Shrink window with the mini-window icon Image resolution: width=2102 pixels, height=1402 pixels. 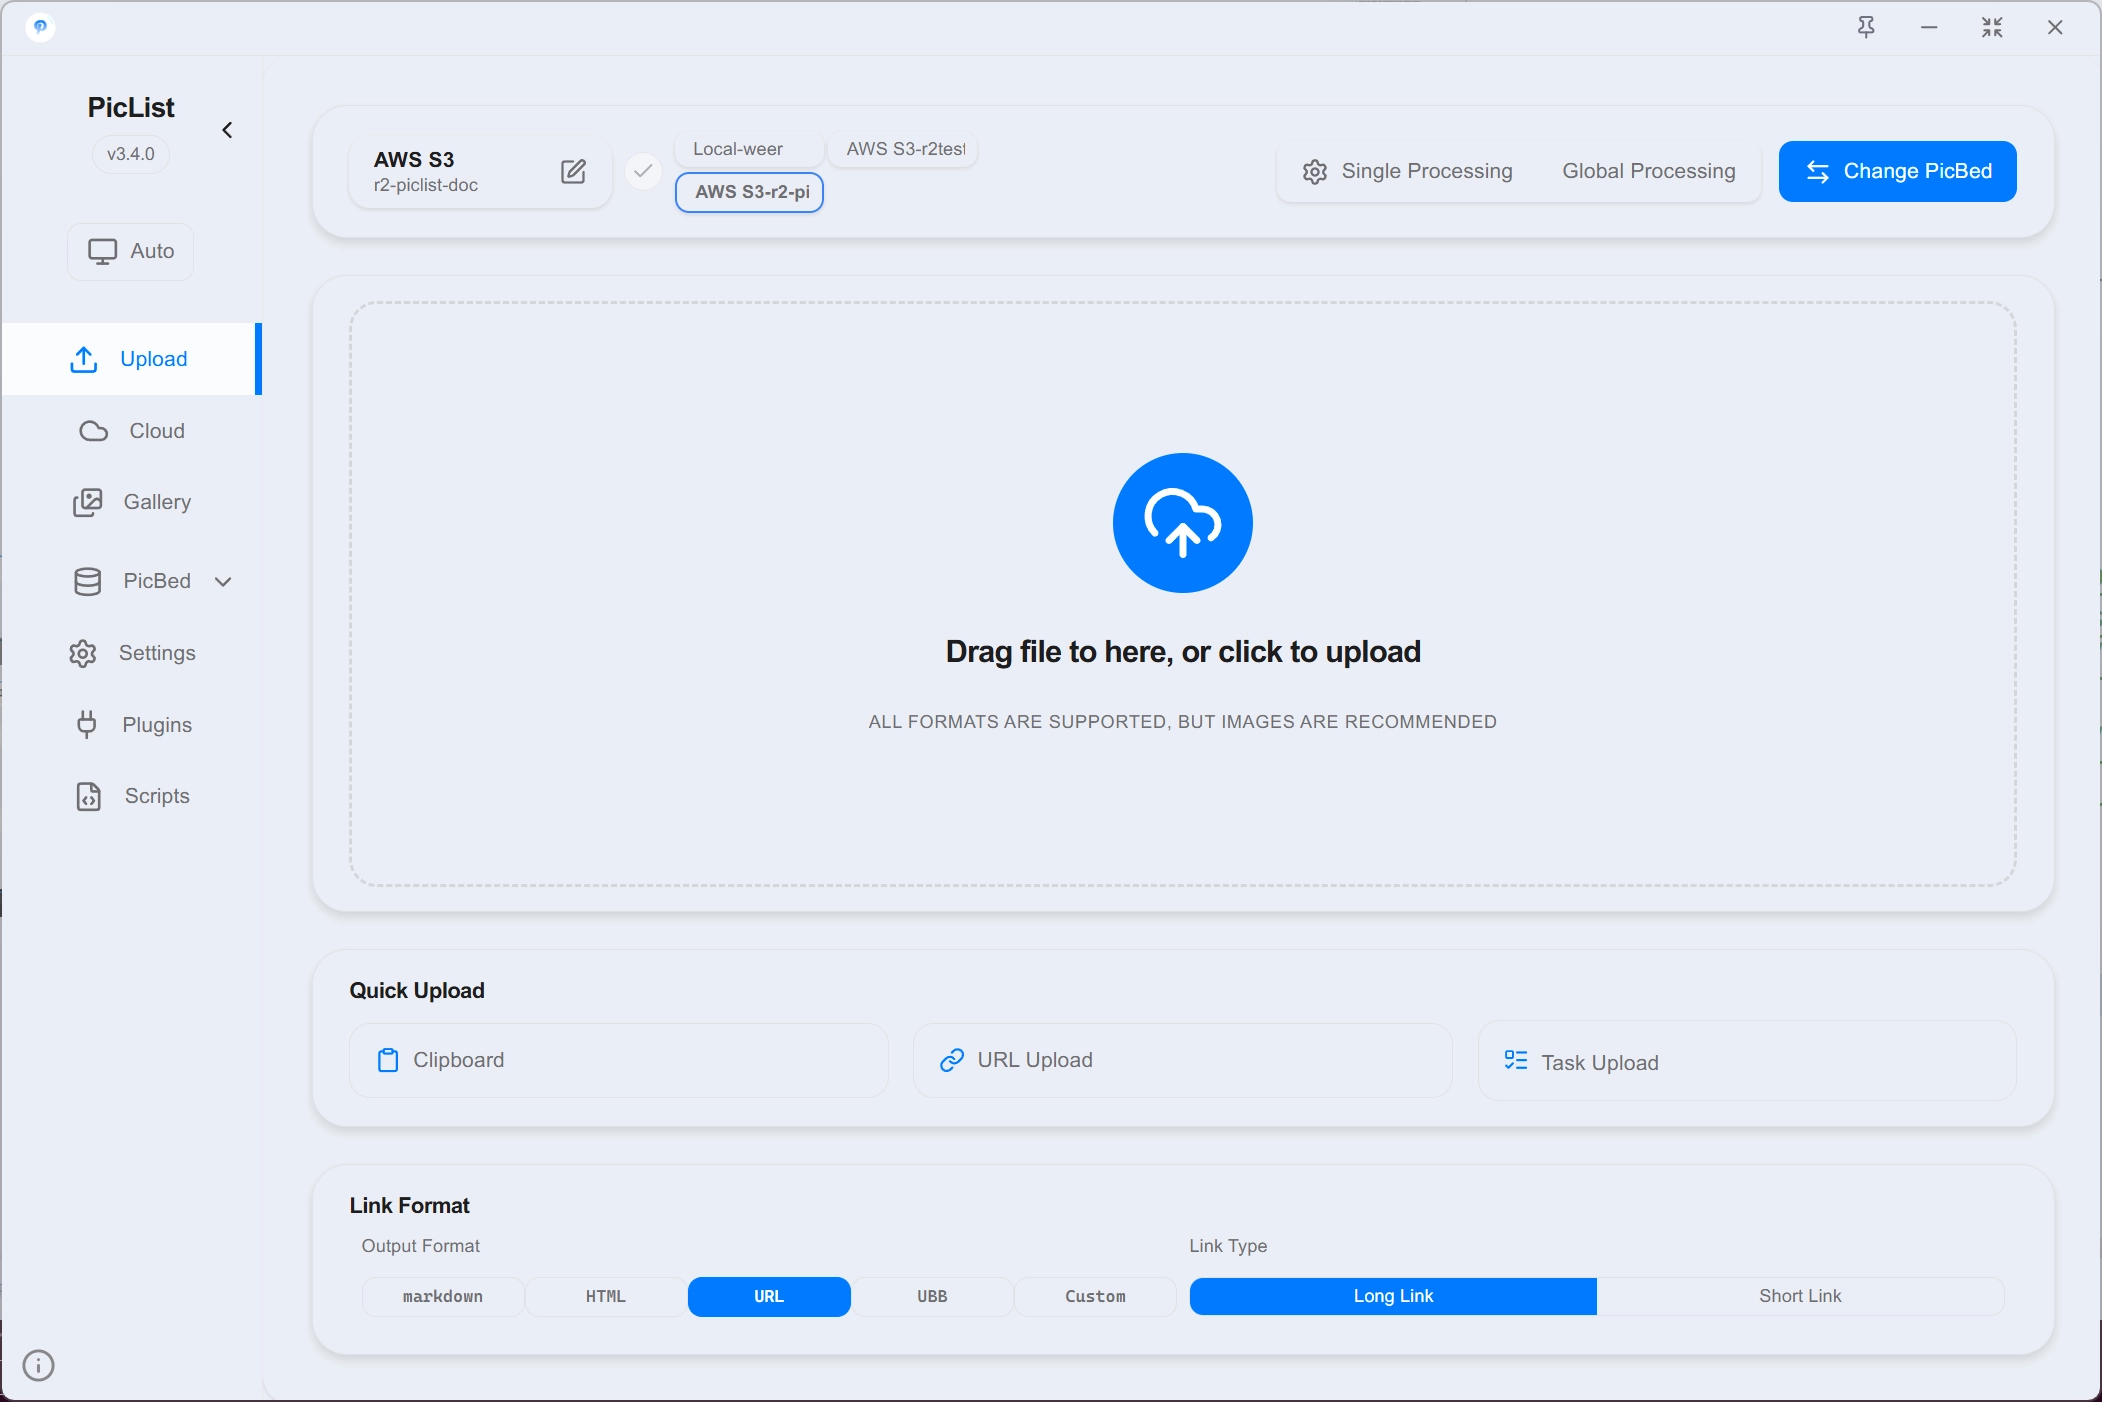tap(1992, 27)
